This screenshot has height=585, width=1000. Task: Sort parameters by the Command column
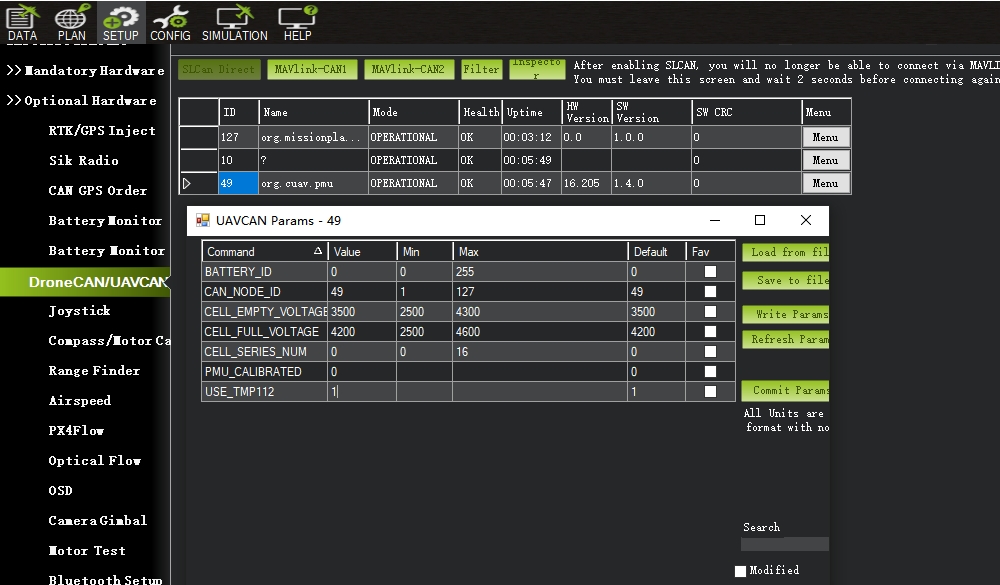265,251
